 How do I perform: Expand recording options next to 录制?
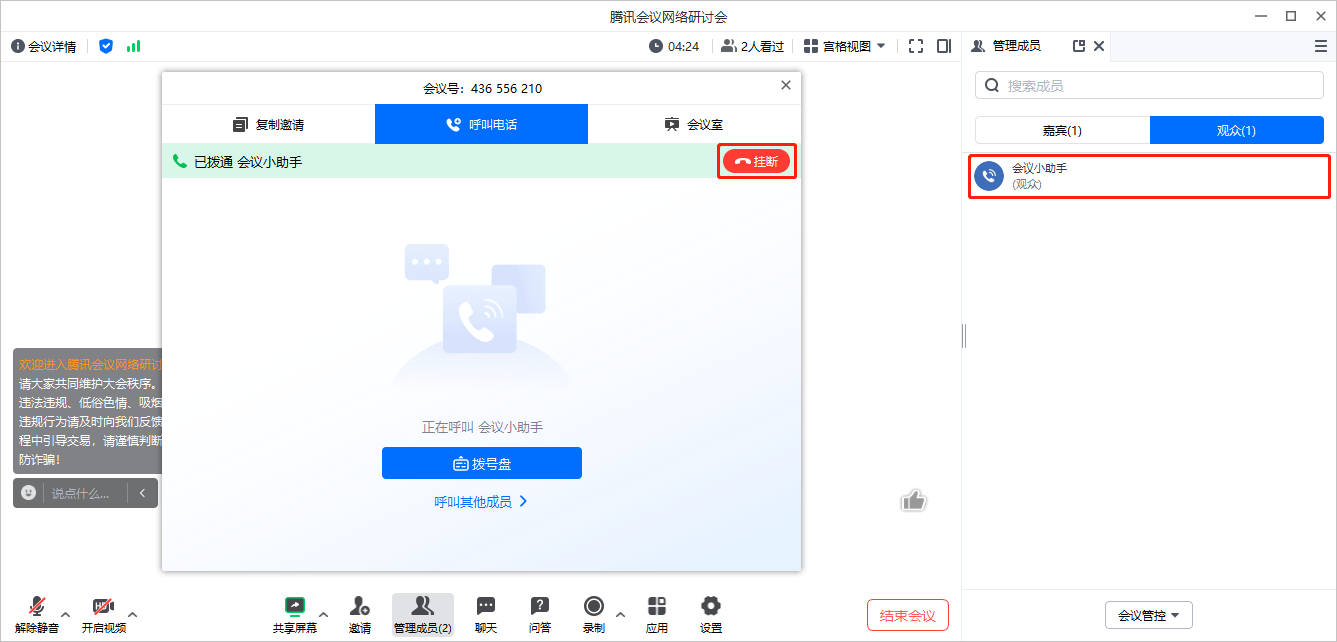tap(620, 613)
